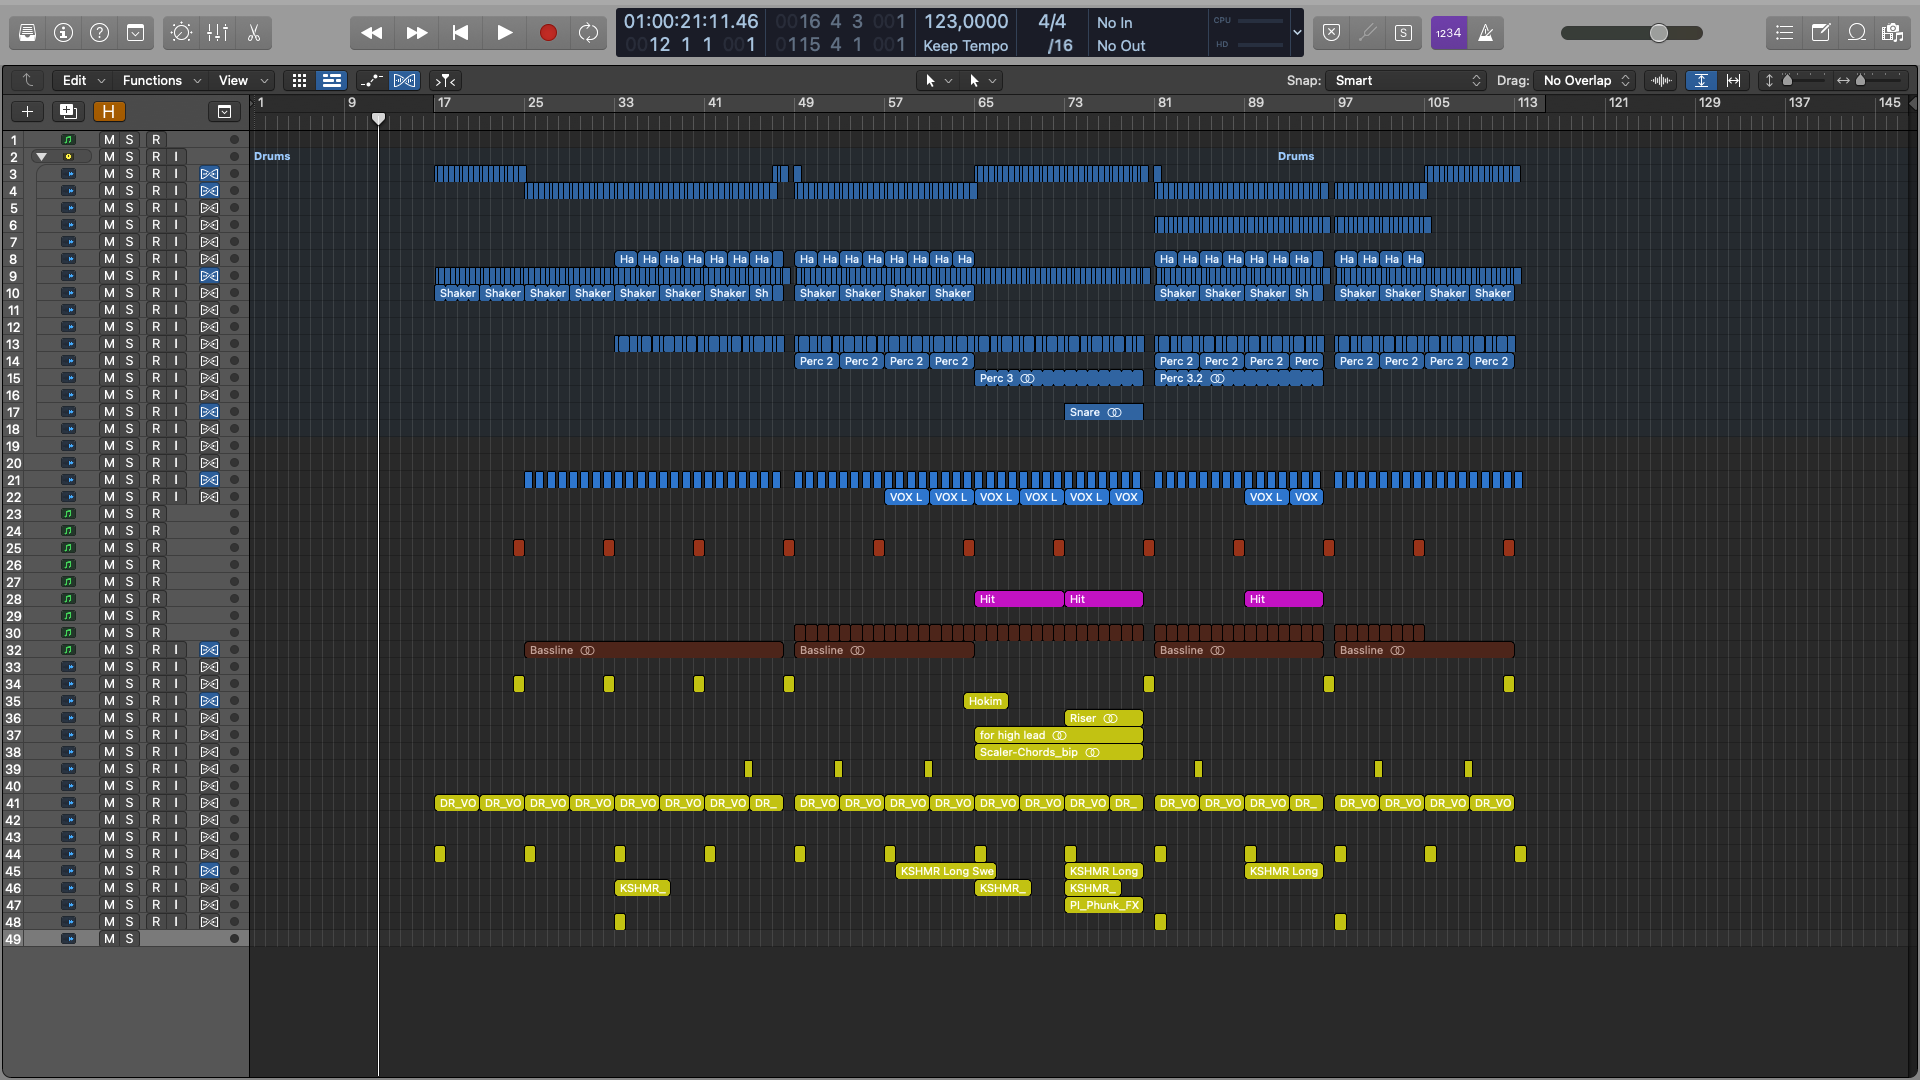1920x1080 pixels.
Task: Click the back arrow in the tracks menu bar
Action: pyautogui.click(x=27, y=80)
